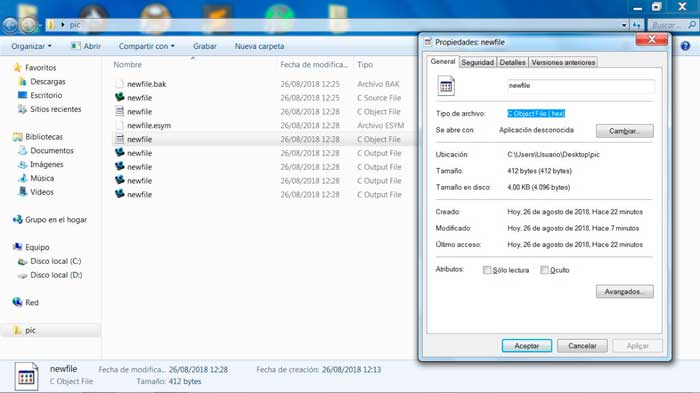Switch to the Seguridad tab
The width and height of the screenshot is (700, 393).
477,63
